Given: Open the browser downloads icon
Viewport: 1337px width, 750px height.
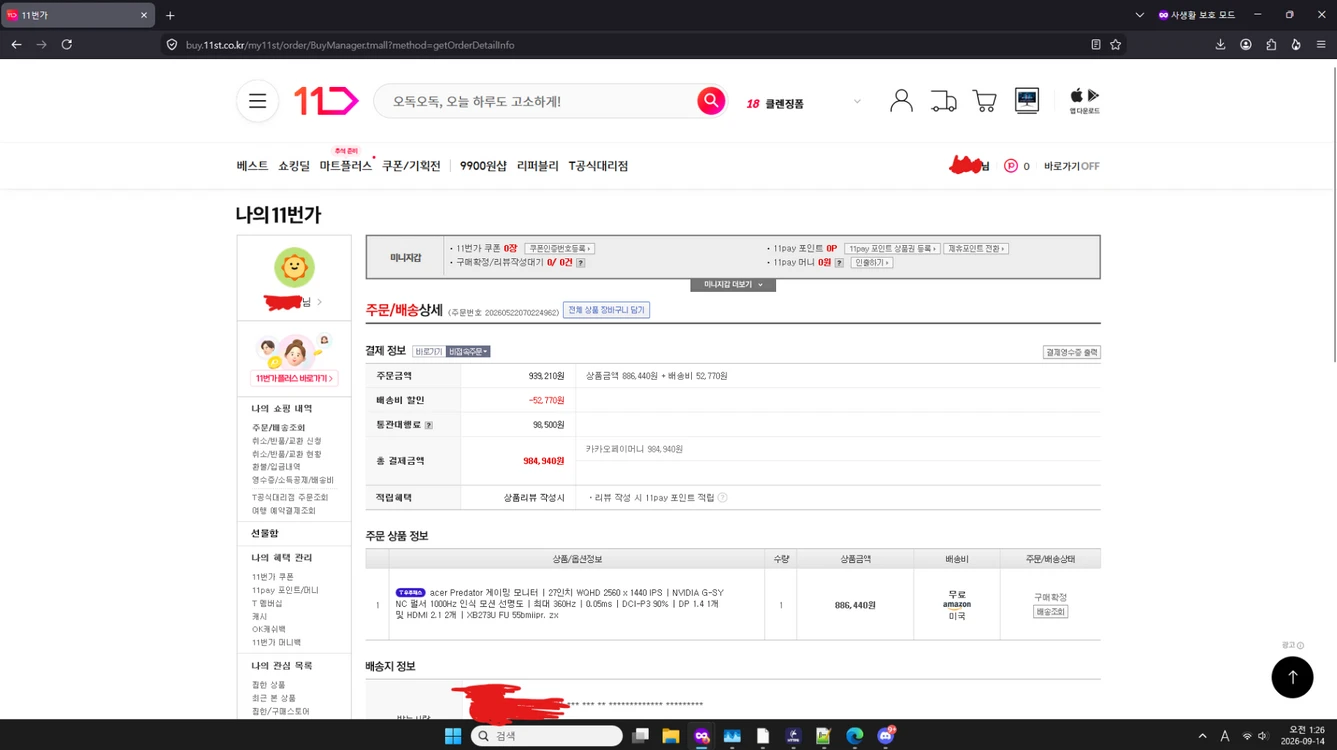Looking at the screenshot, I should tap(1220, 45).
